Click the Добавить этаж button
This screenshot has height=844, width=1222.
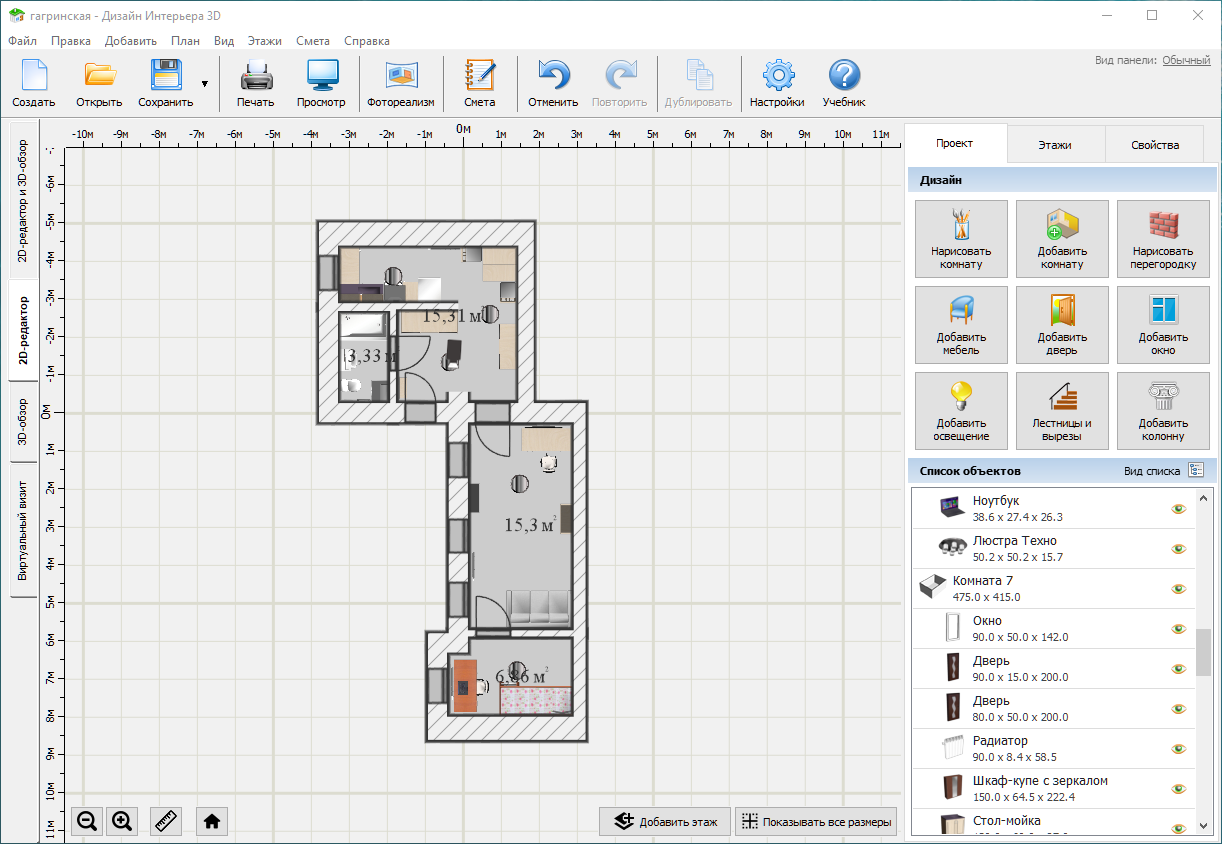(665, 822)
